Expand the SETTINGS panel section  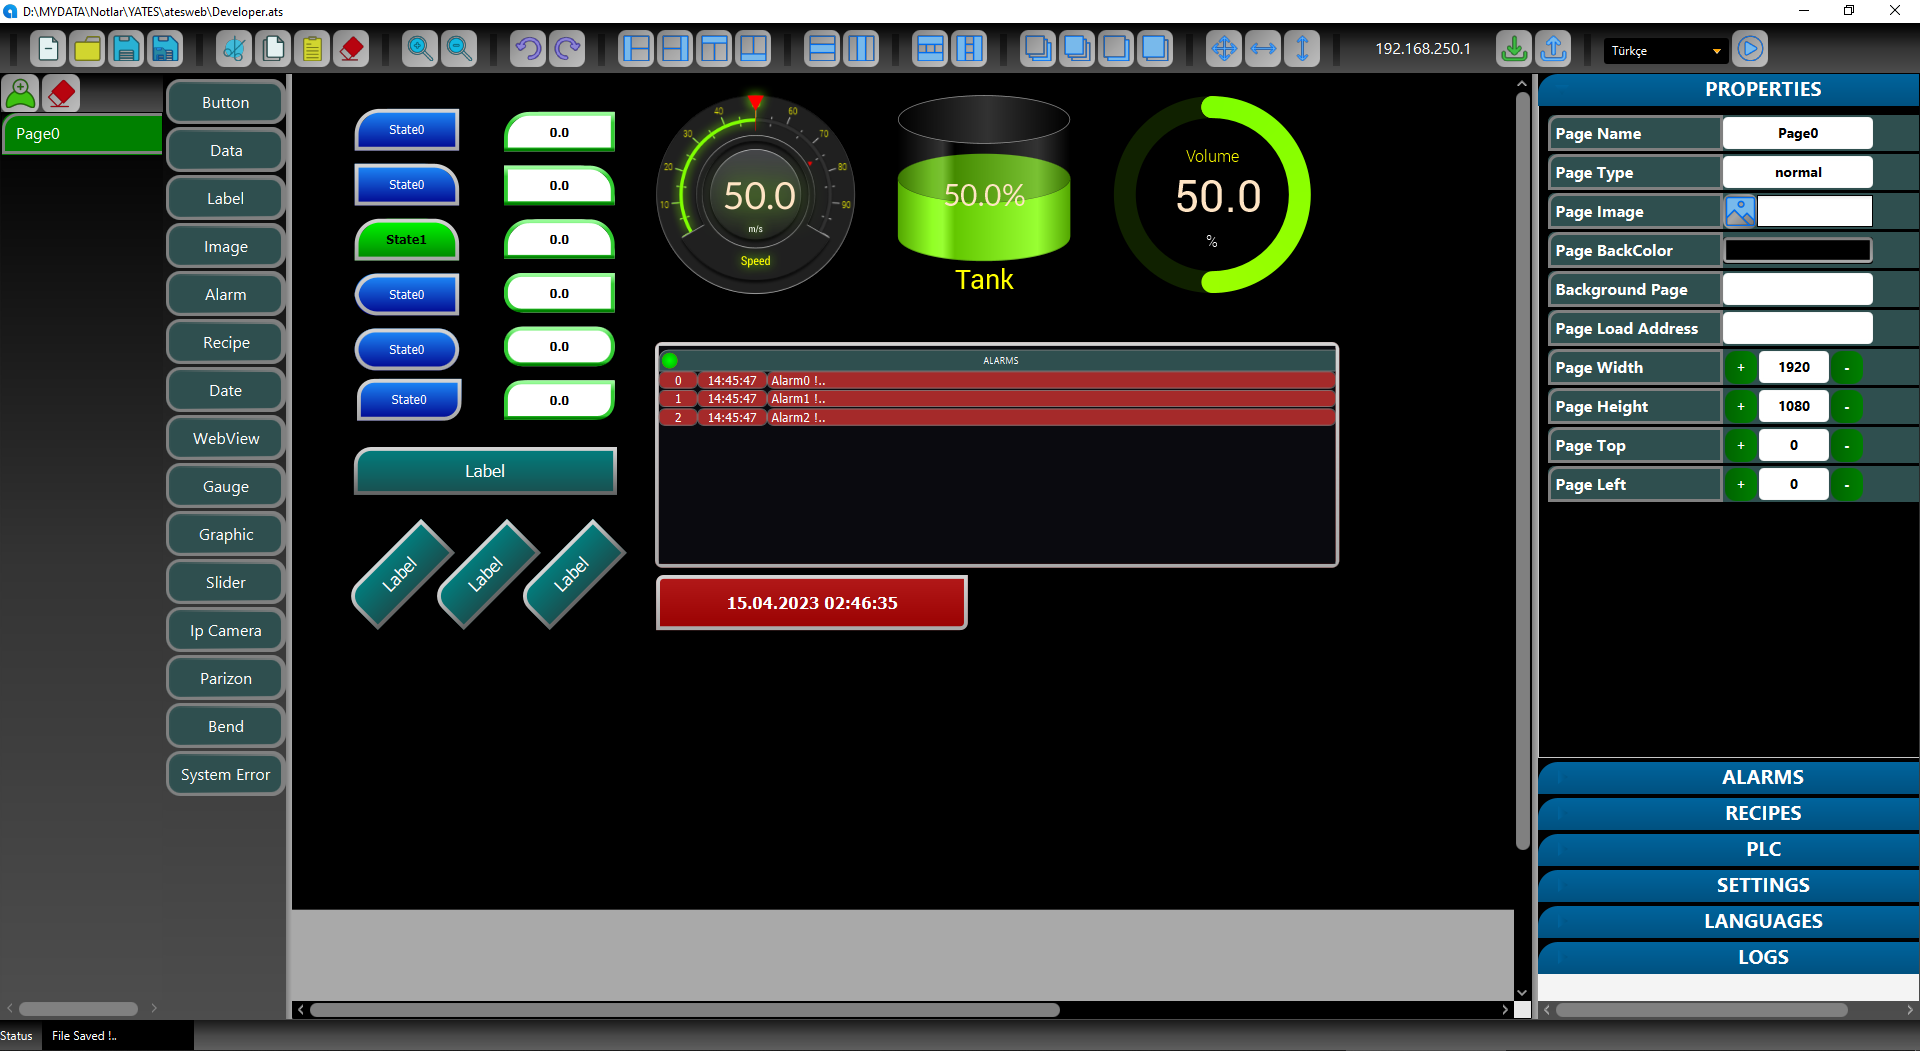pos(1762,885)
